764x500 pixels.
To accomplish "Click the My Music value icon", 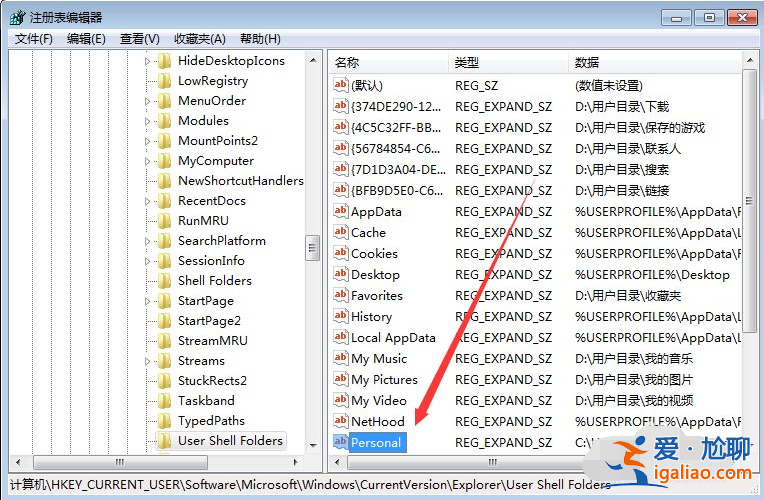I will point(341,358).
